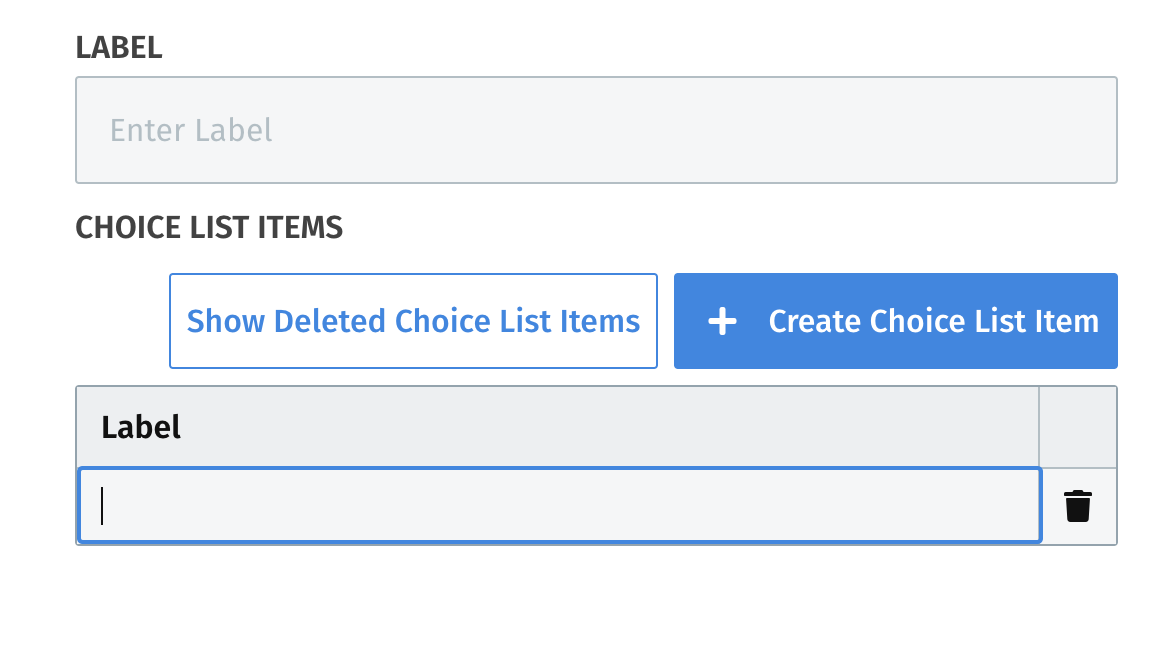1154x670 pixels.
Task: Click the 'Enter Label' placeholder text
Action: pyautogui.click(x=191, y=130)
